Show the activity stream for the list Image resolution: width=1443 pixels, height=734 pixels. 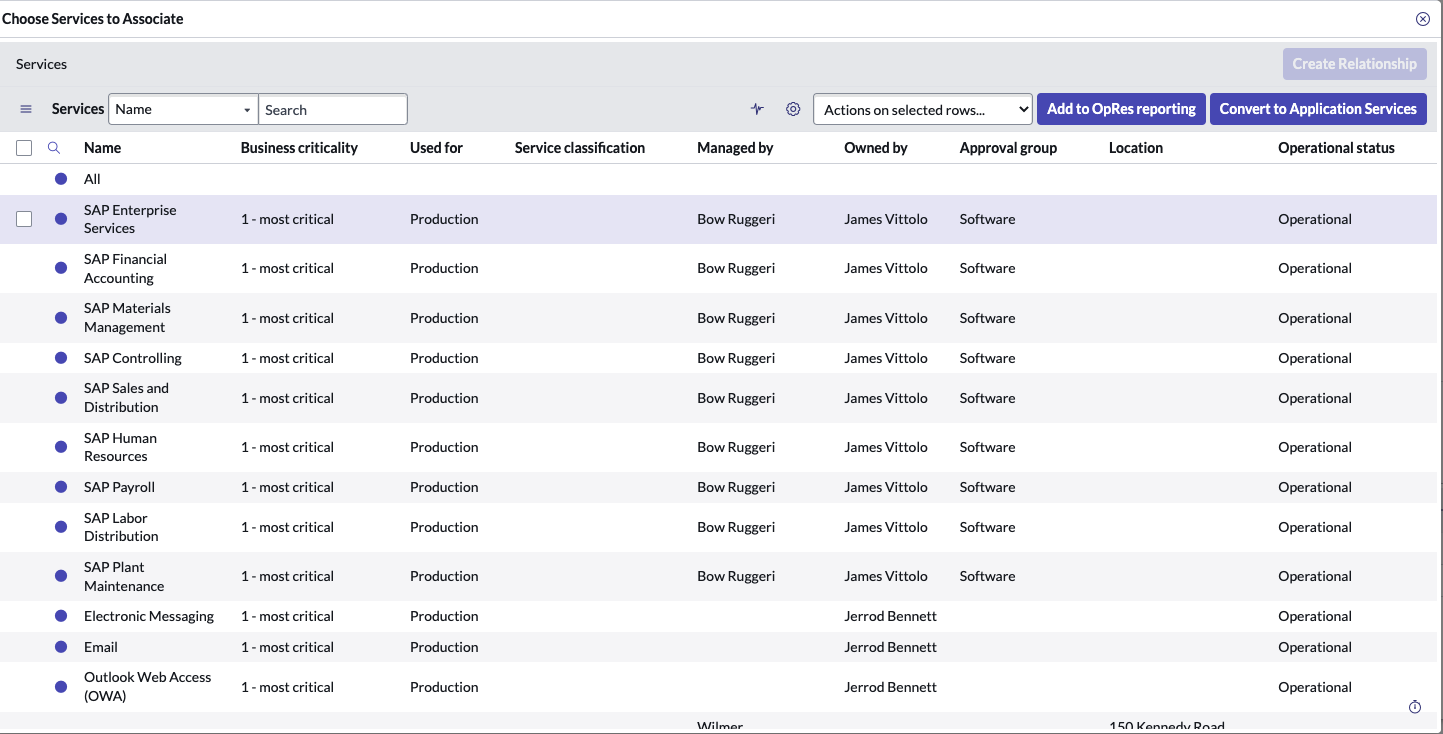[x=757, y=109]
